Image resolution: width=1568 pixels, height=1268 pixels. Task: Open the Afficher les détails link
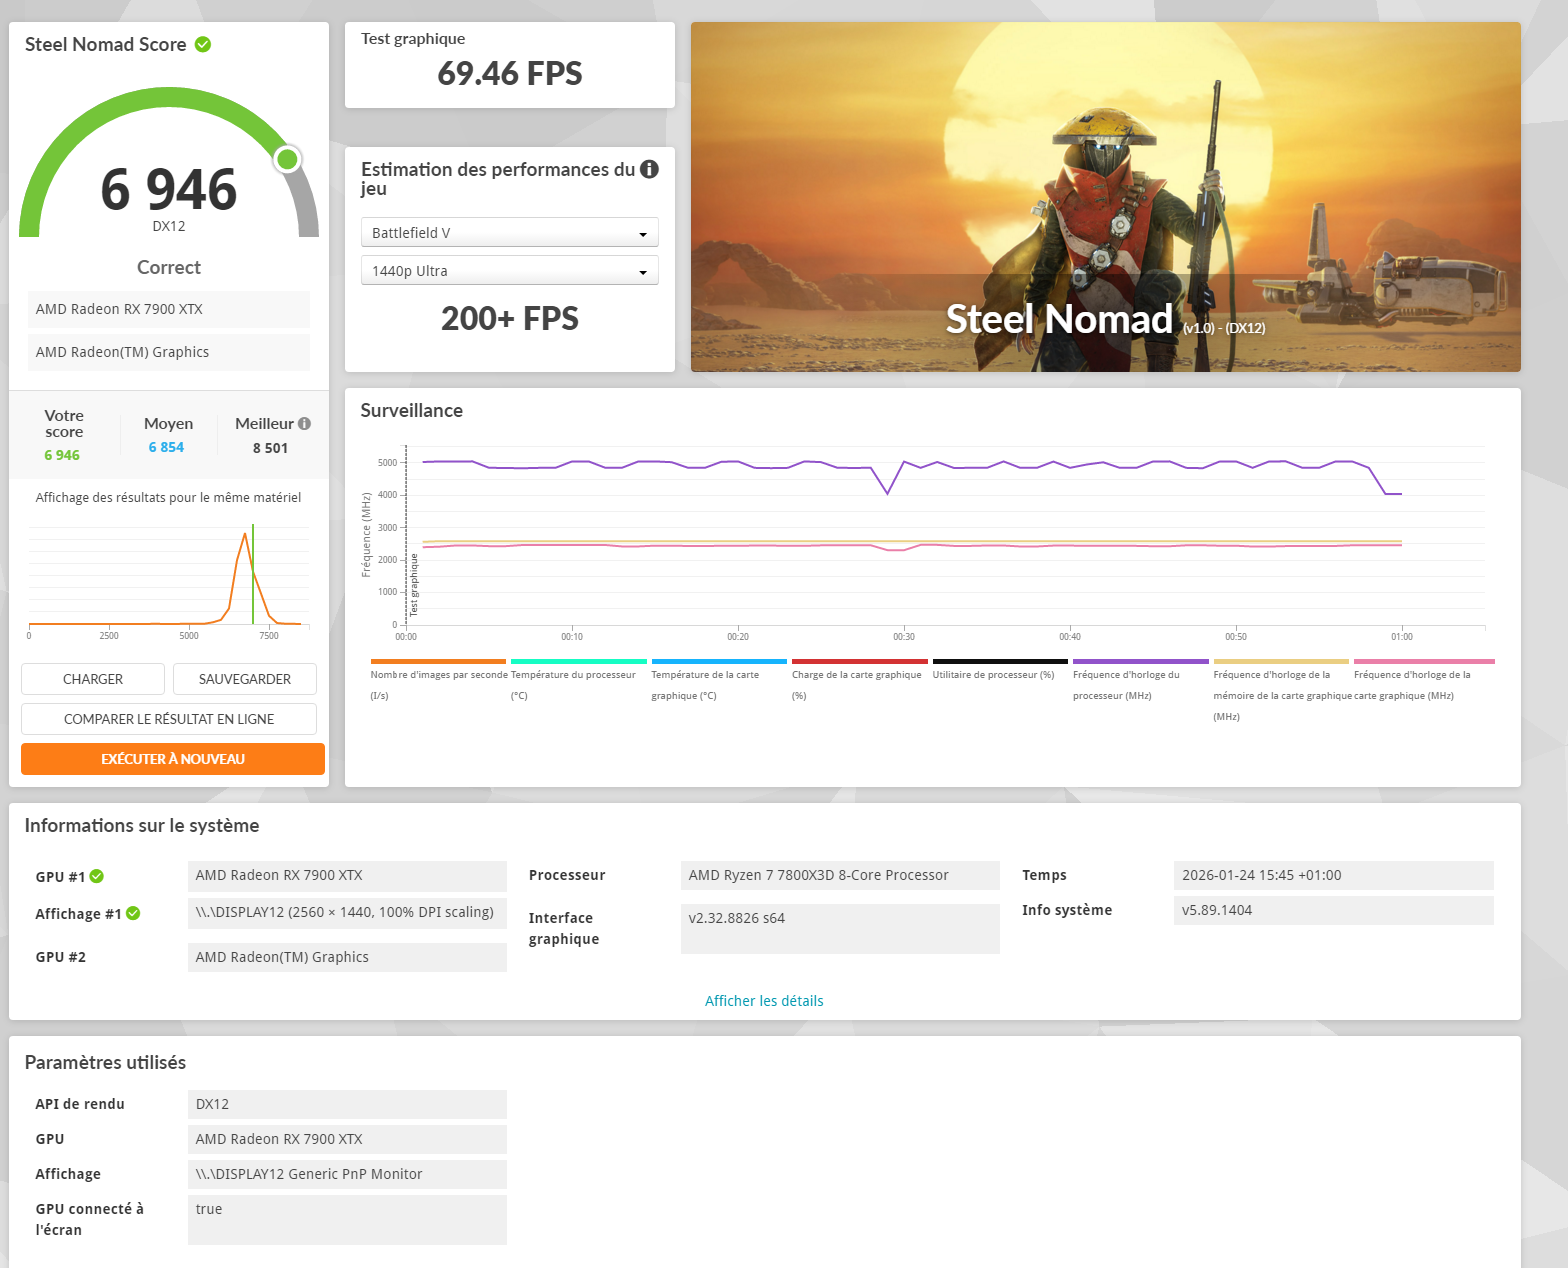pyautogui.click(x=764, y=1001)
